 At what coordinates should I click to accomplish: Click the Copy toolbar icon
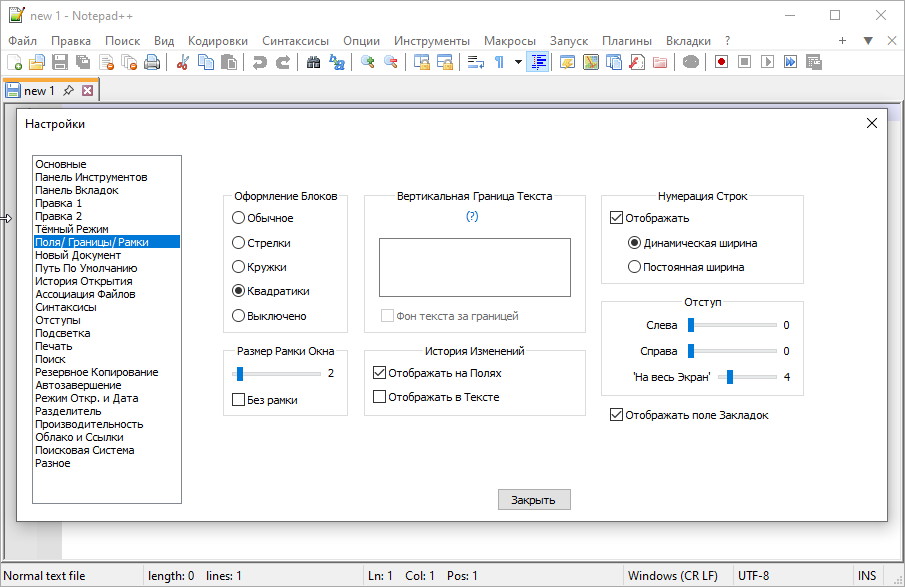(205, 62)
